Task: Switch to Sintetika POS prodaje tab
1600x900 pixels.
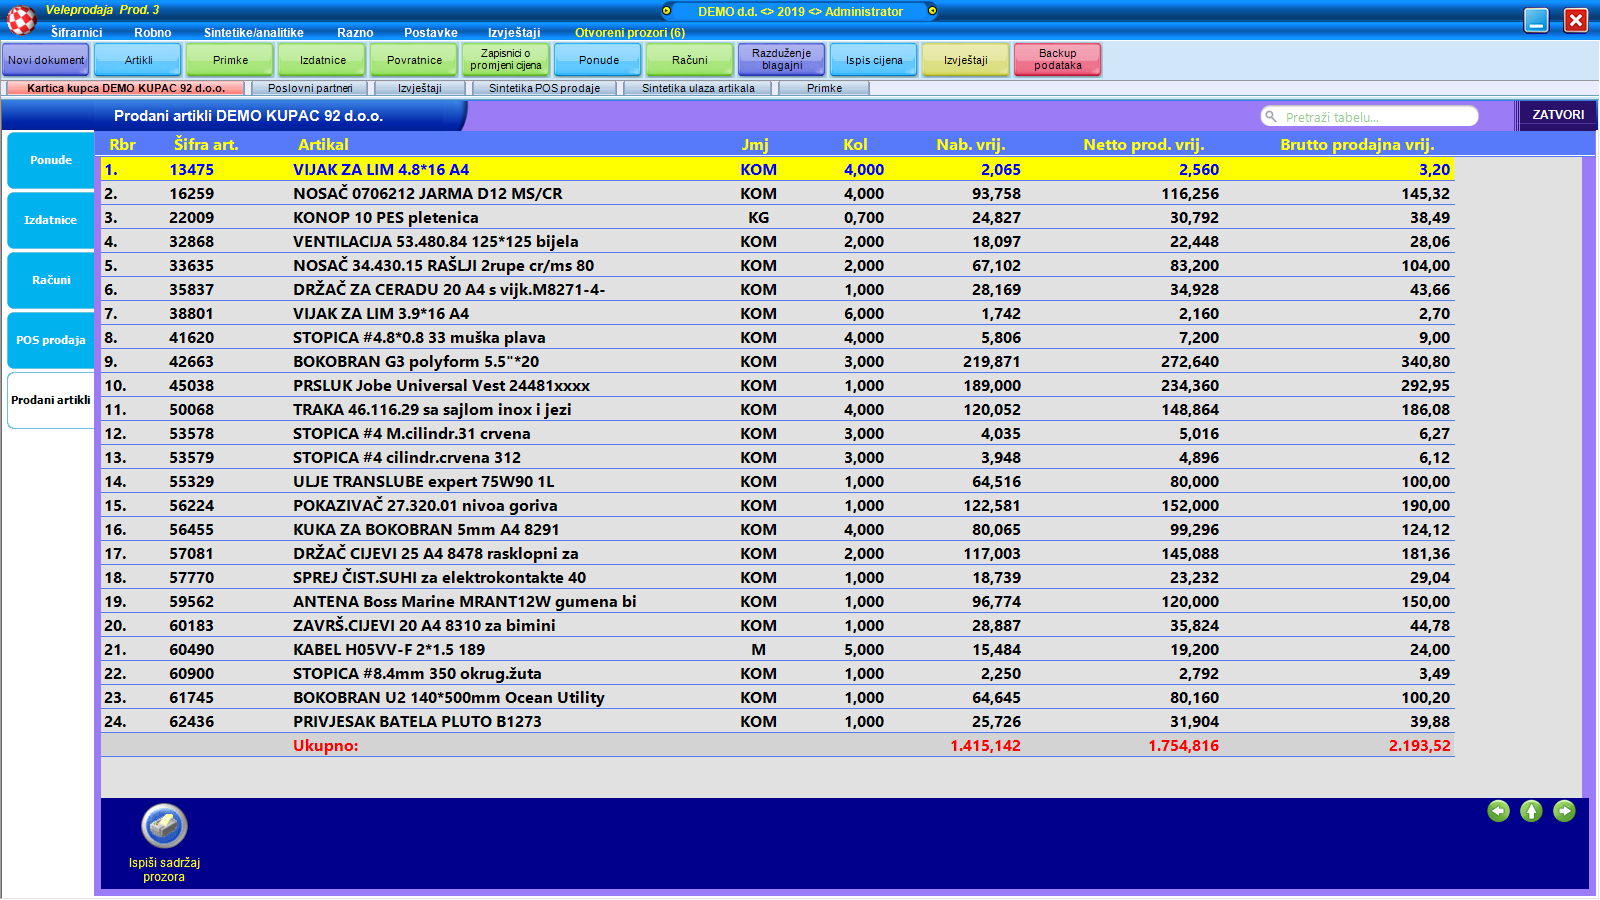Action: tap(544, 88)
